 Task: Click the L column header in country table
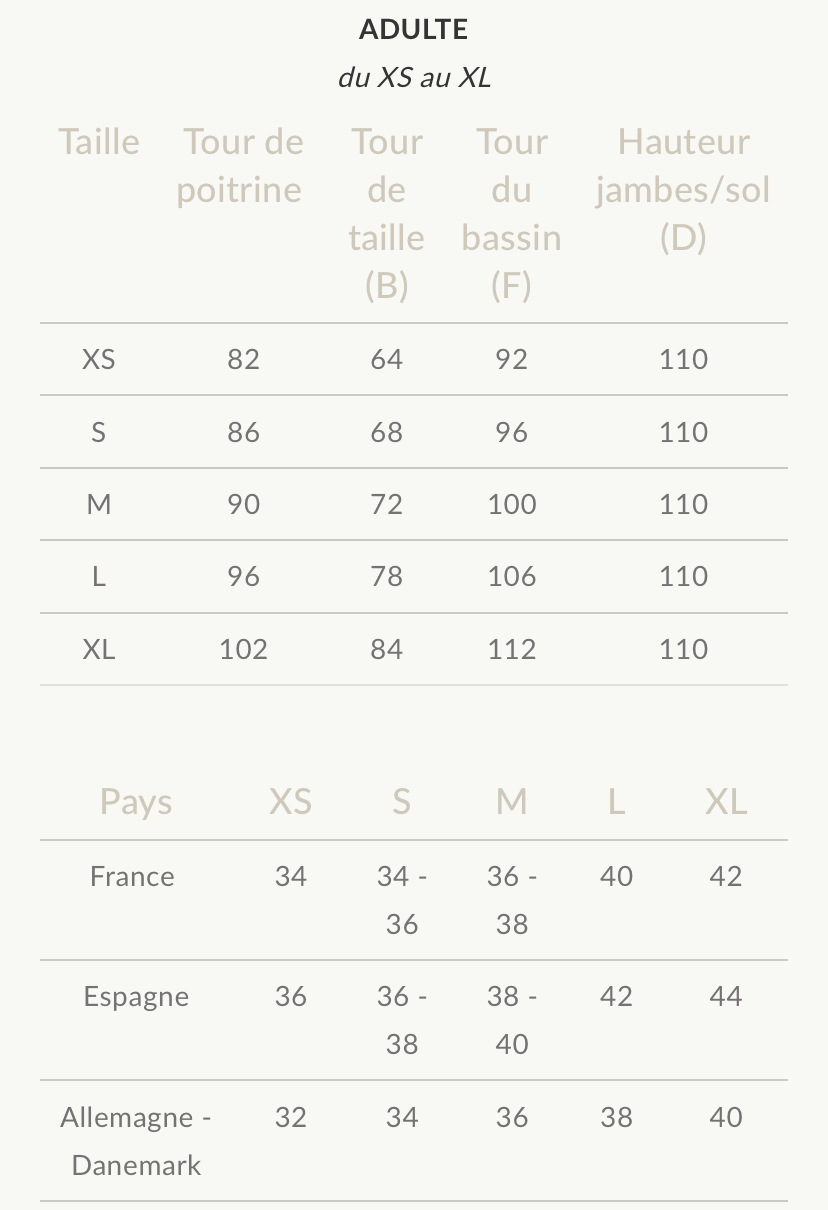(616, 802)
